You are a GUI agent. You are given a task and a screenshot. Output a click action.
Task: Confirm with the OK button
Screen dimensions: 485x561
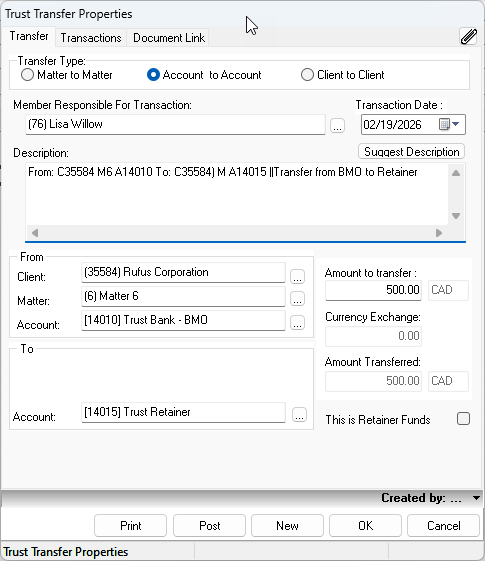click(365, 526)
